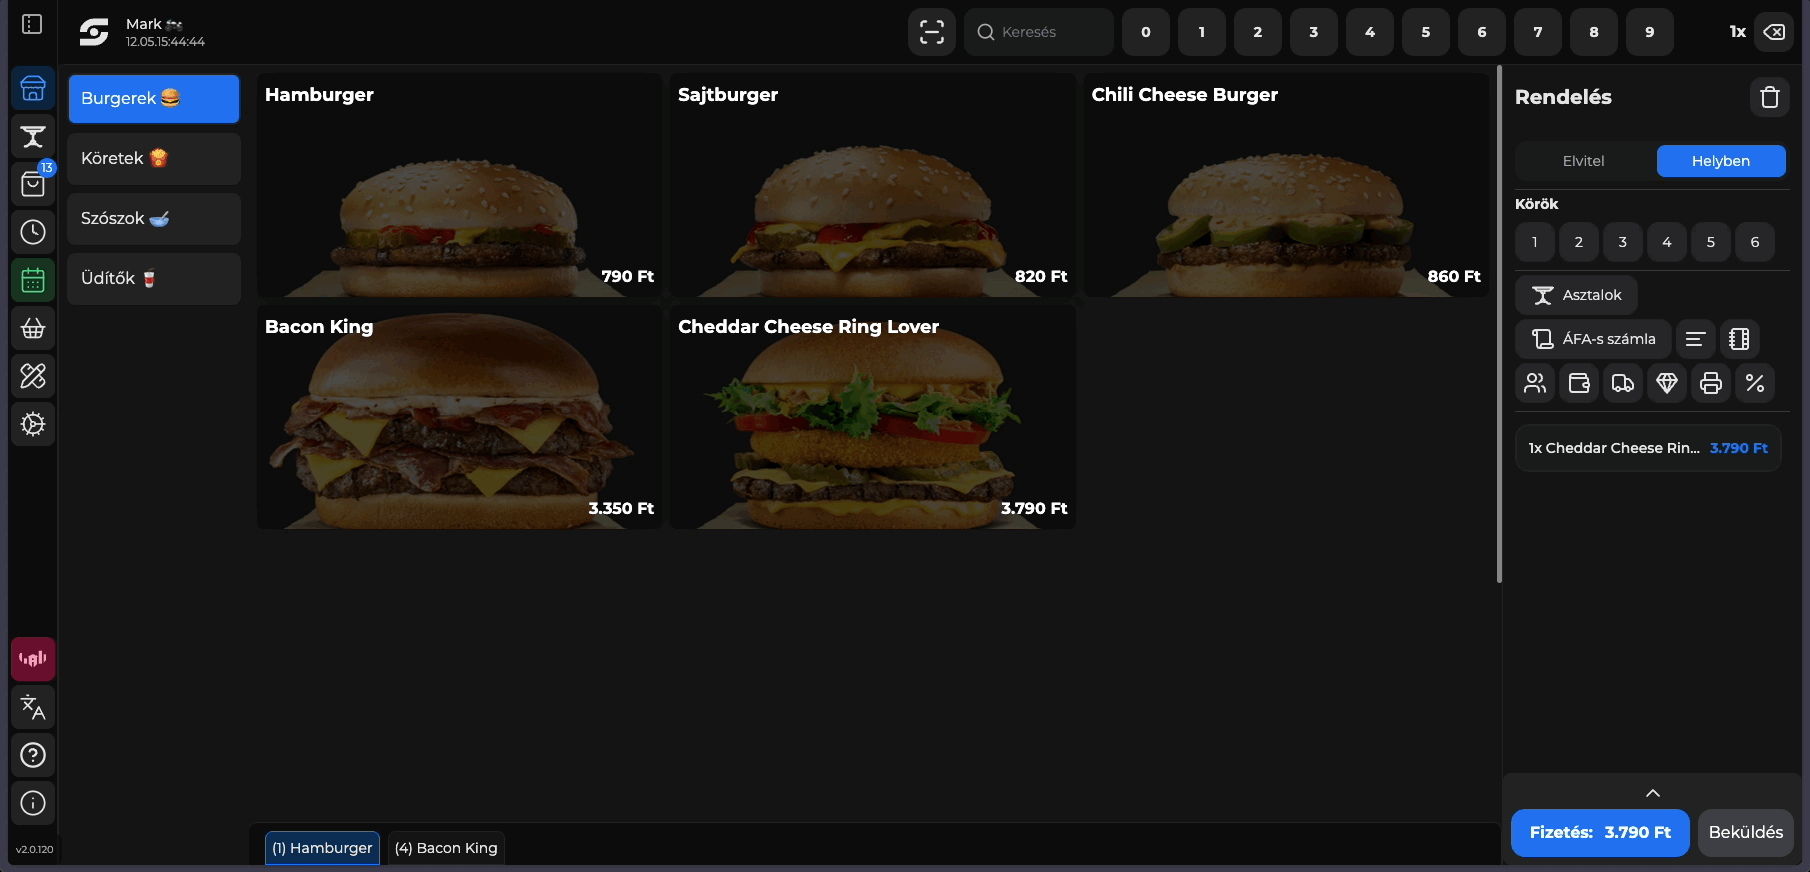The width and height of the screenshot is (1810, 872).
Task: Click the Beküldés button
Action: click(x=1745, y=832)
